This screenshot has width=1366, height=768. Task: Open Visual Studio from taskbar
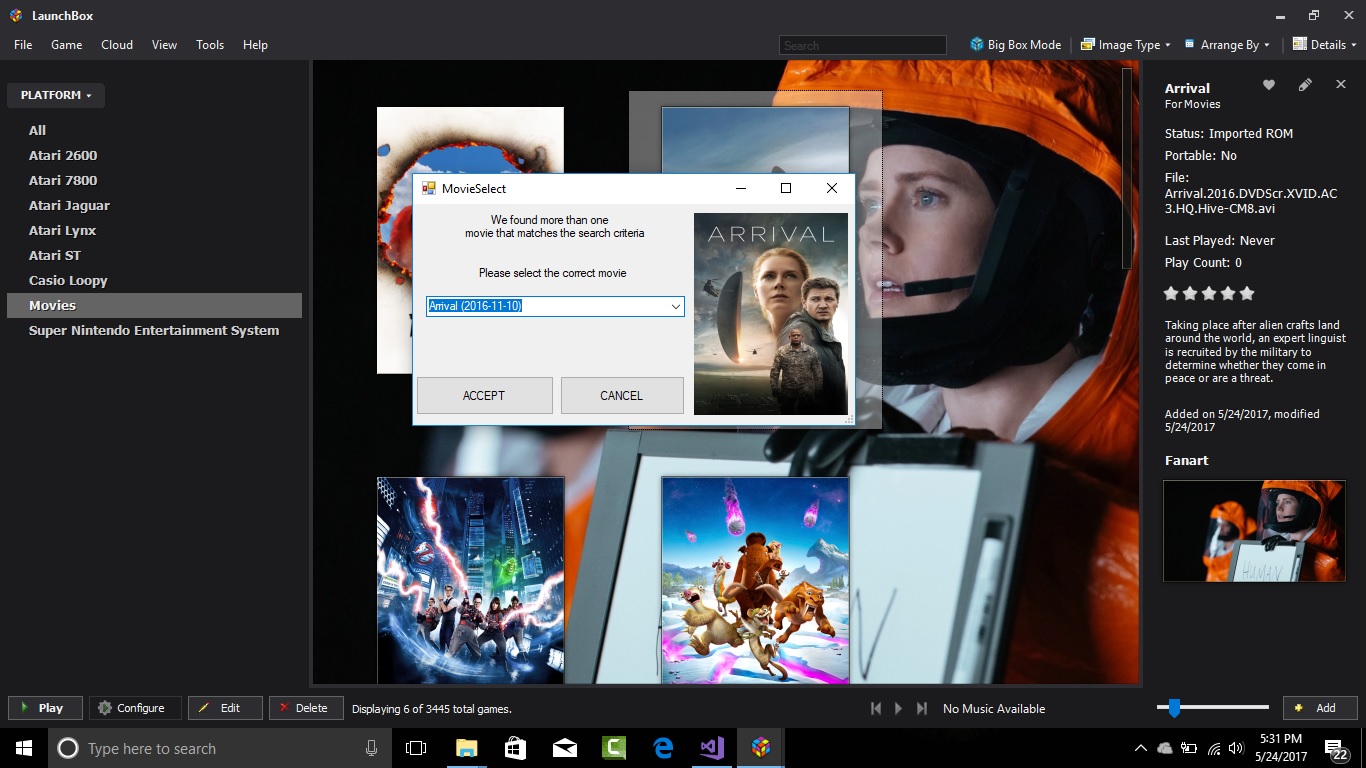711,748
